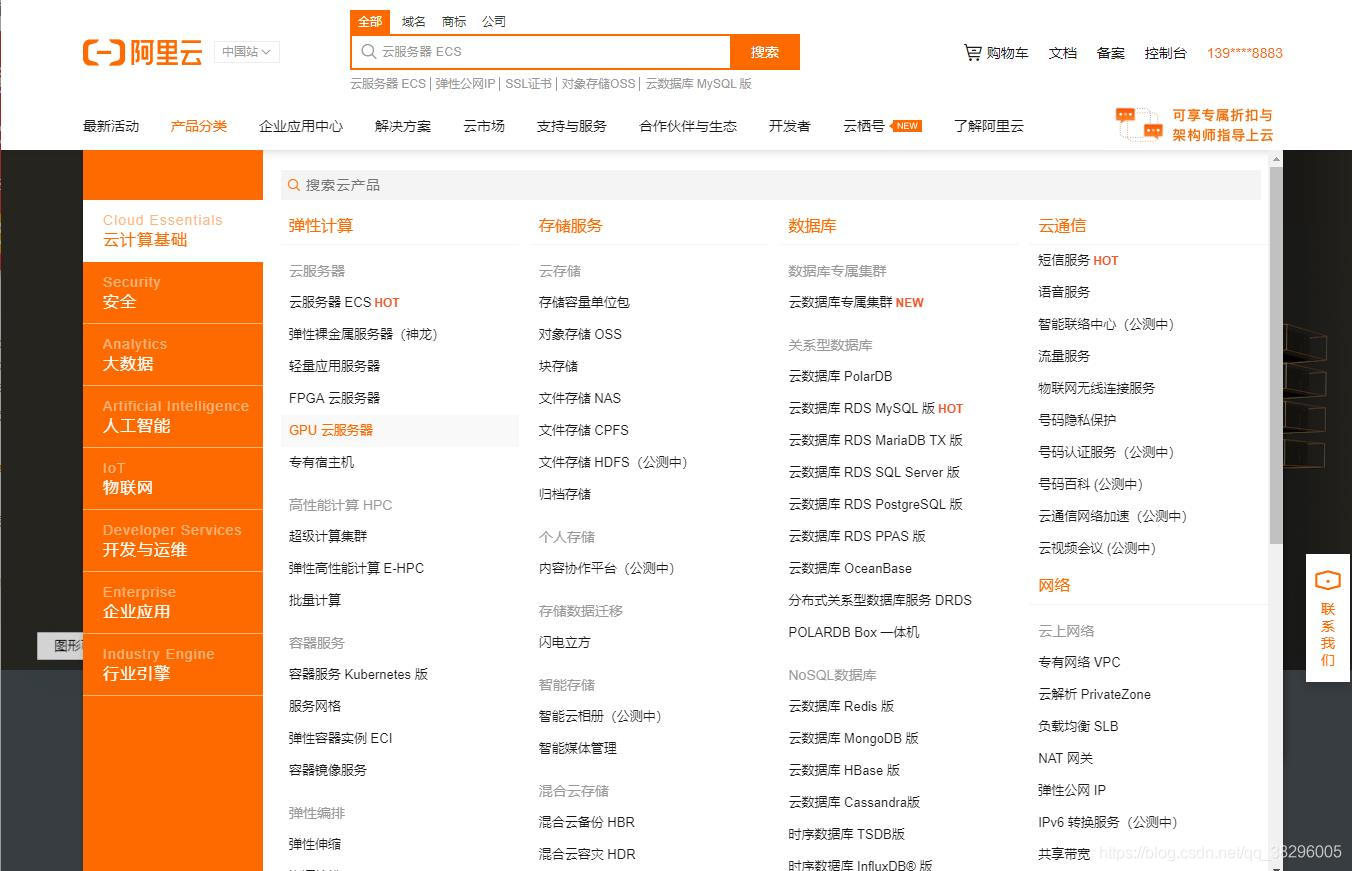Open 云市场 menu
Screen dimensions: 1352x871
point(484,126)
